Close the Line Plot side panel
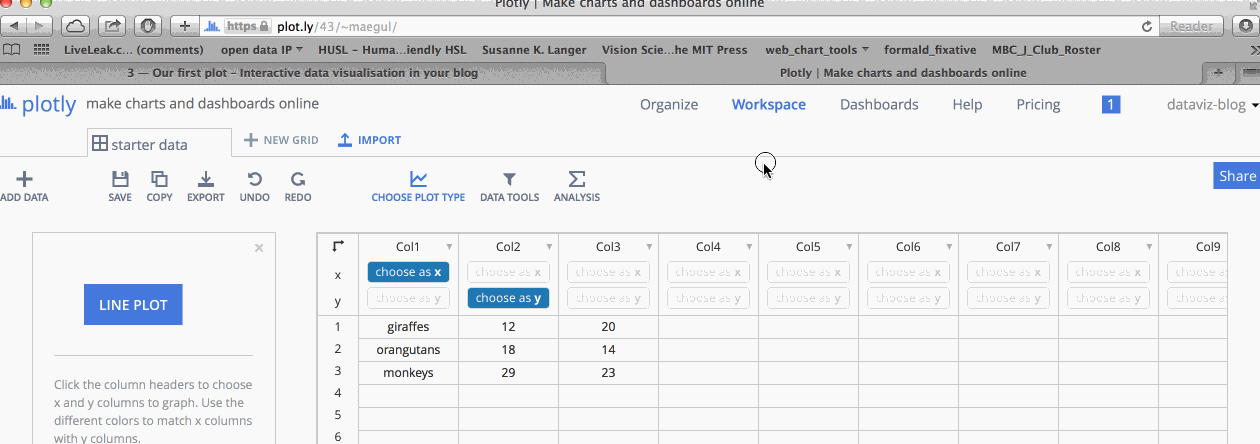 [259, 248]
